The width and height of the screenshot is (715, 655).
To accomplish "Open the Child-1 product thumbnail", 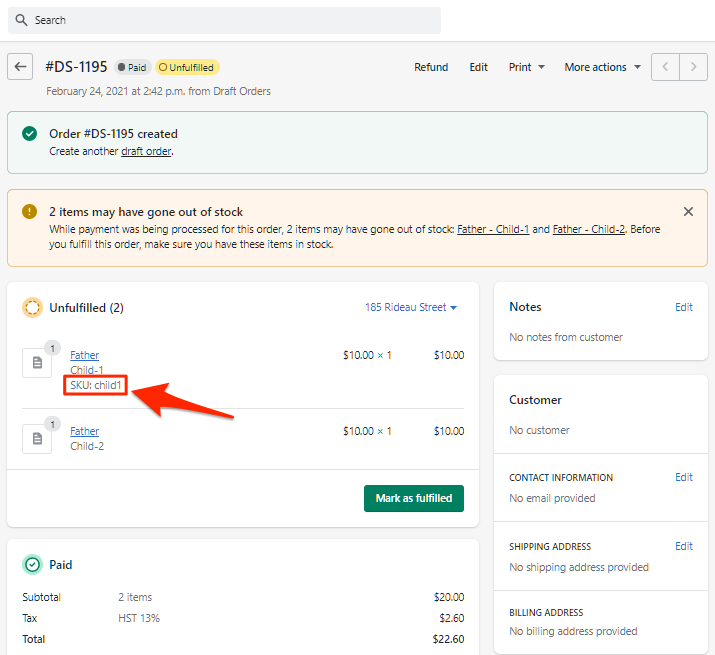I will [x=37, y=363].
